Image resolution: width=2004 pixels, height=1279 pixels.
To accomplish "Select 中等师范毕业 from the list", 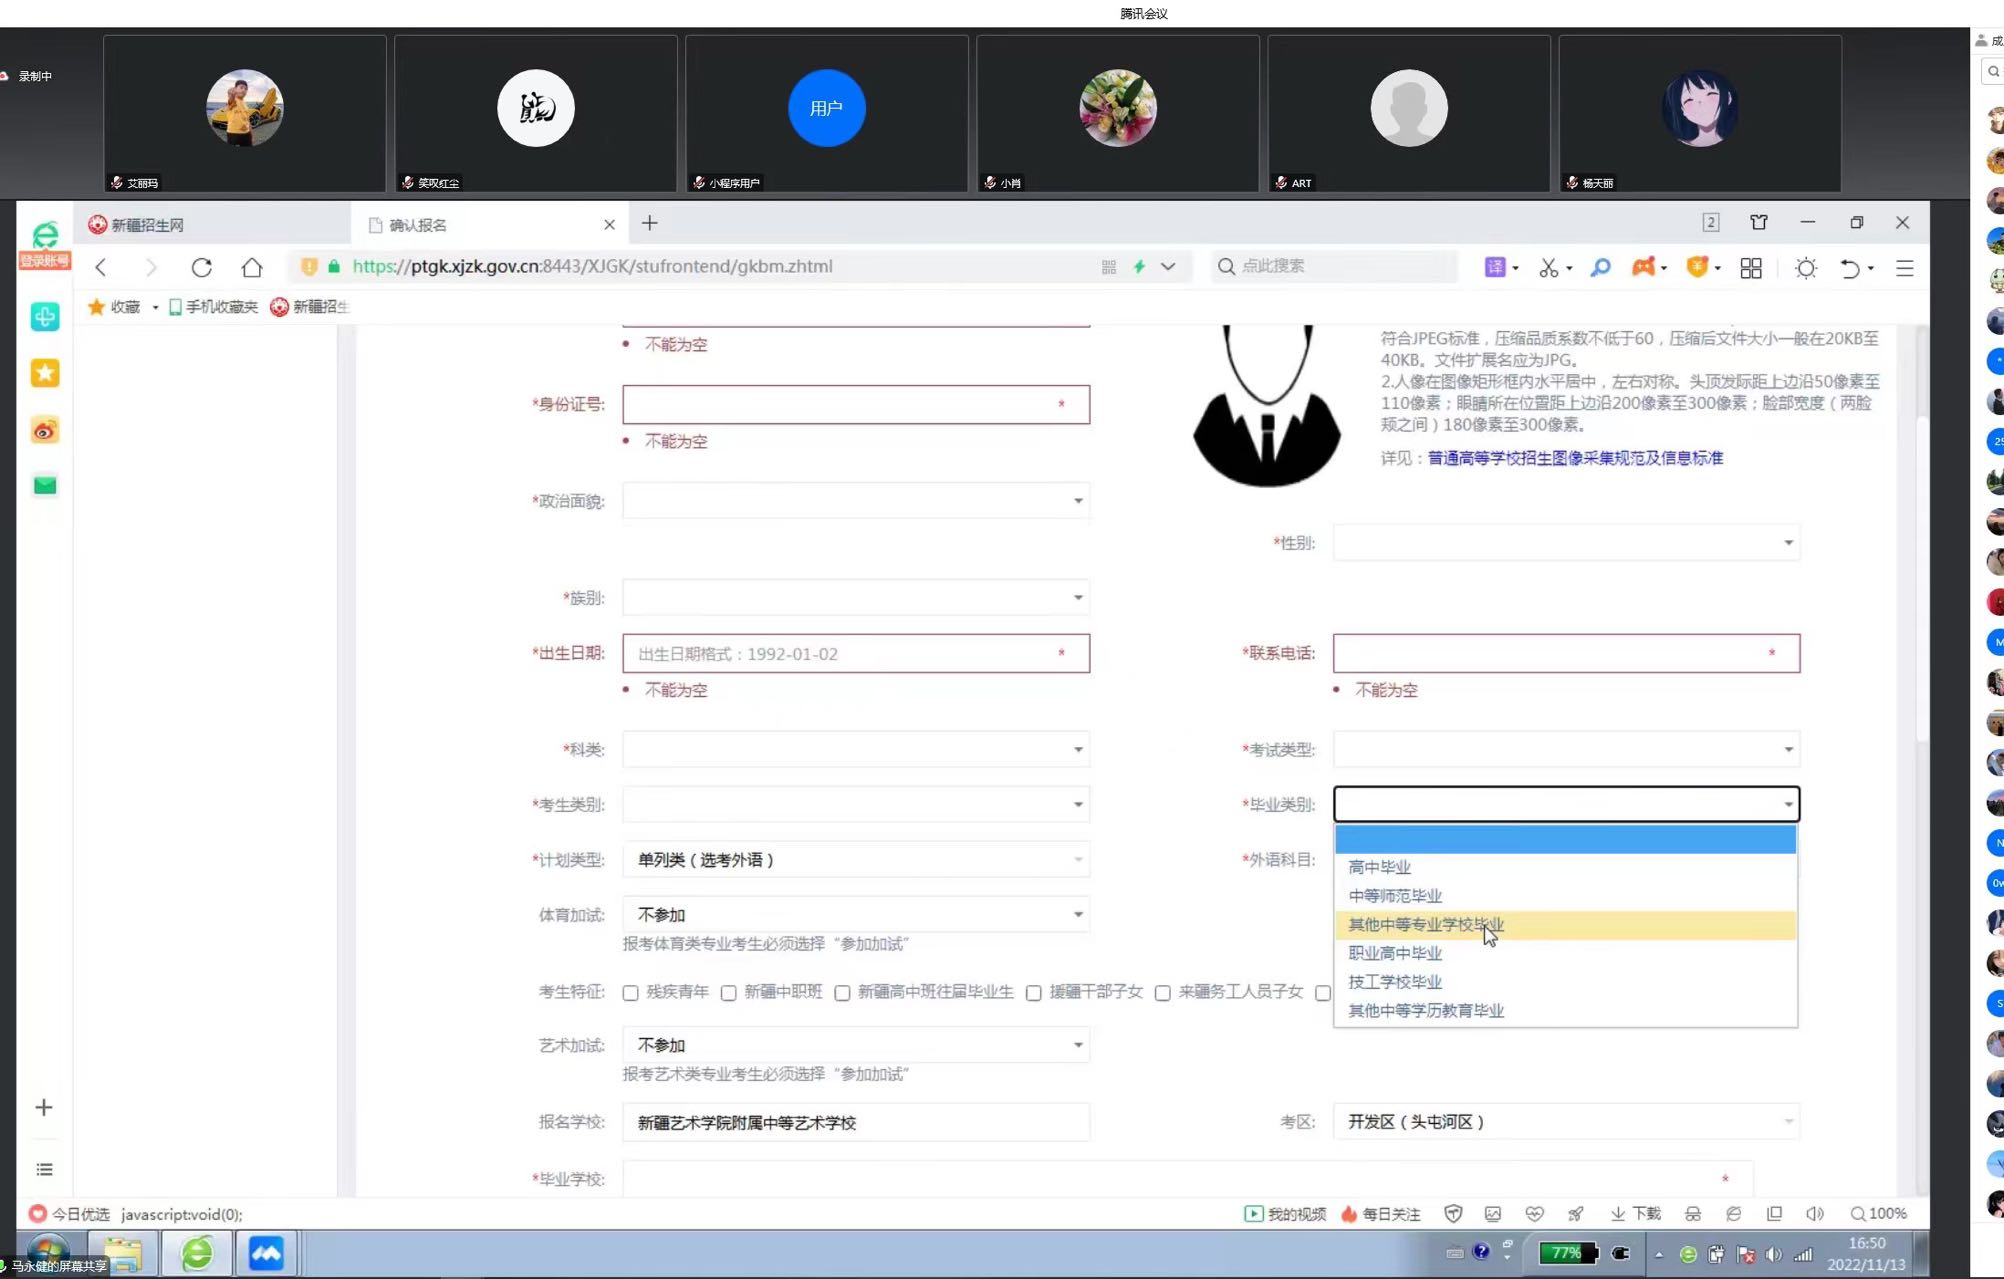I will click(1565, 896).
